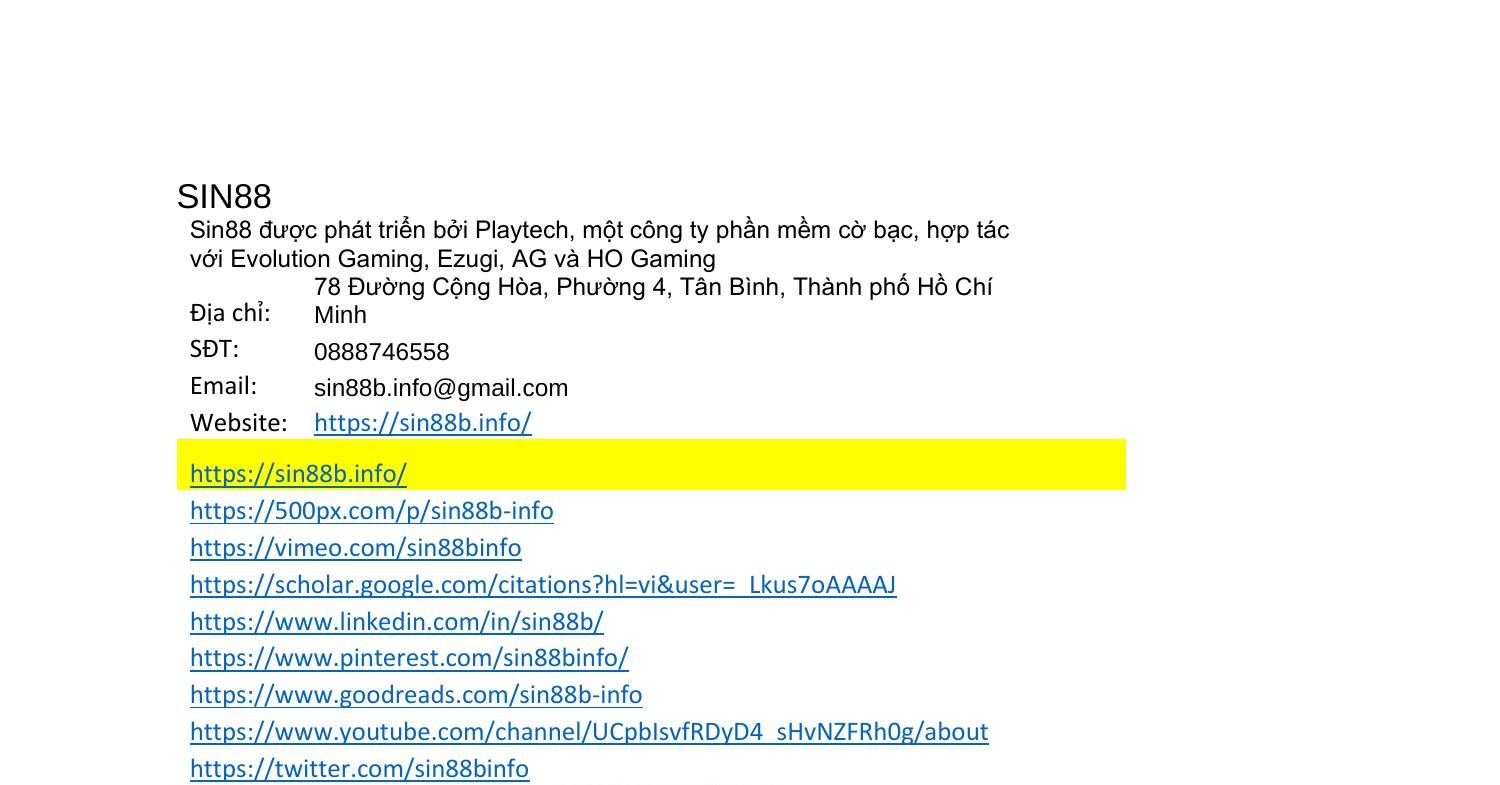
Task: Click the email sin88b.info@gmail.com
Action: 440,388
